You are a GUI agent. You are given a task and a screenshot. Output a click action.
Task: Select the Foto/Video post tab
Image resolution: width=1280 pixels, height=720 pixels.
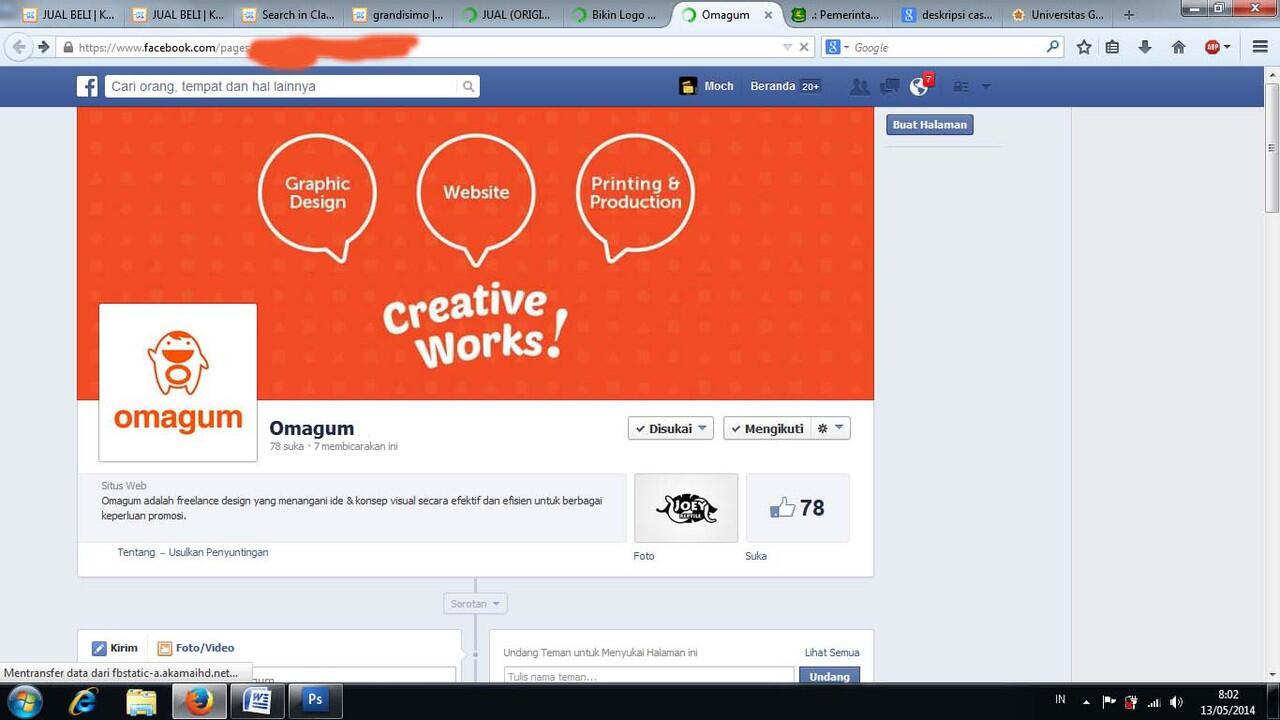[196, 648]
